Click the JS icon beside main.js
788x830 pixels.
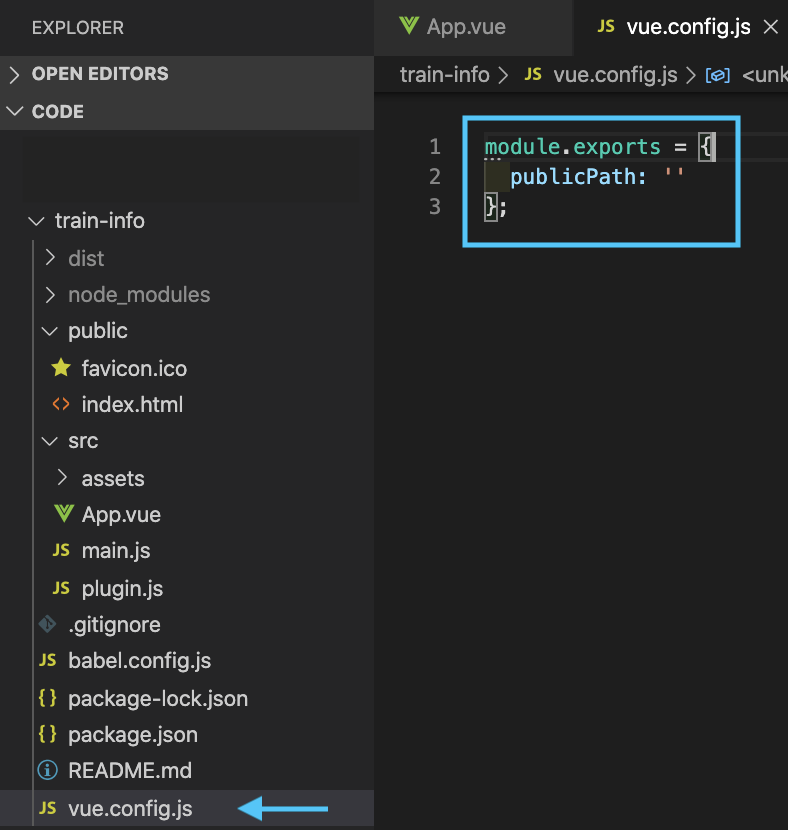[x=61, y=551]
